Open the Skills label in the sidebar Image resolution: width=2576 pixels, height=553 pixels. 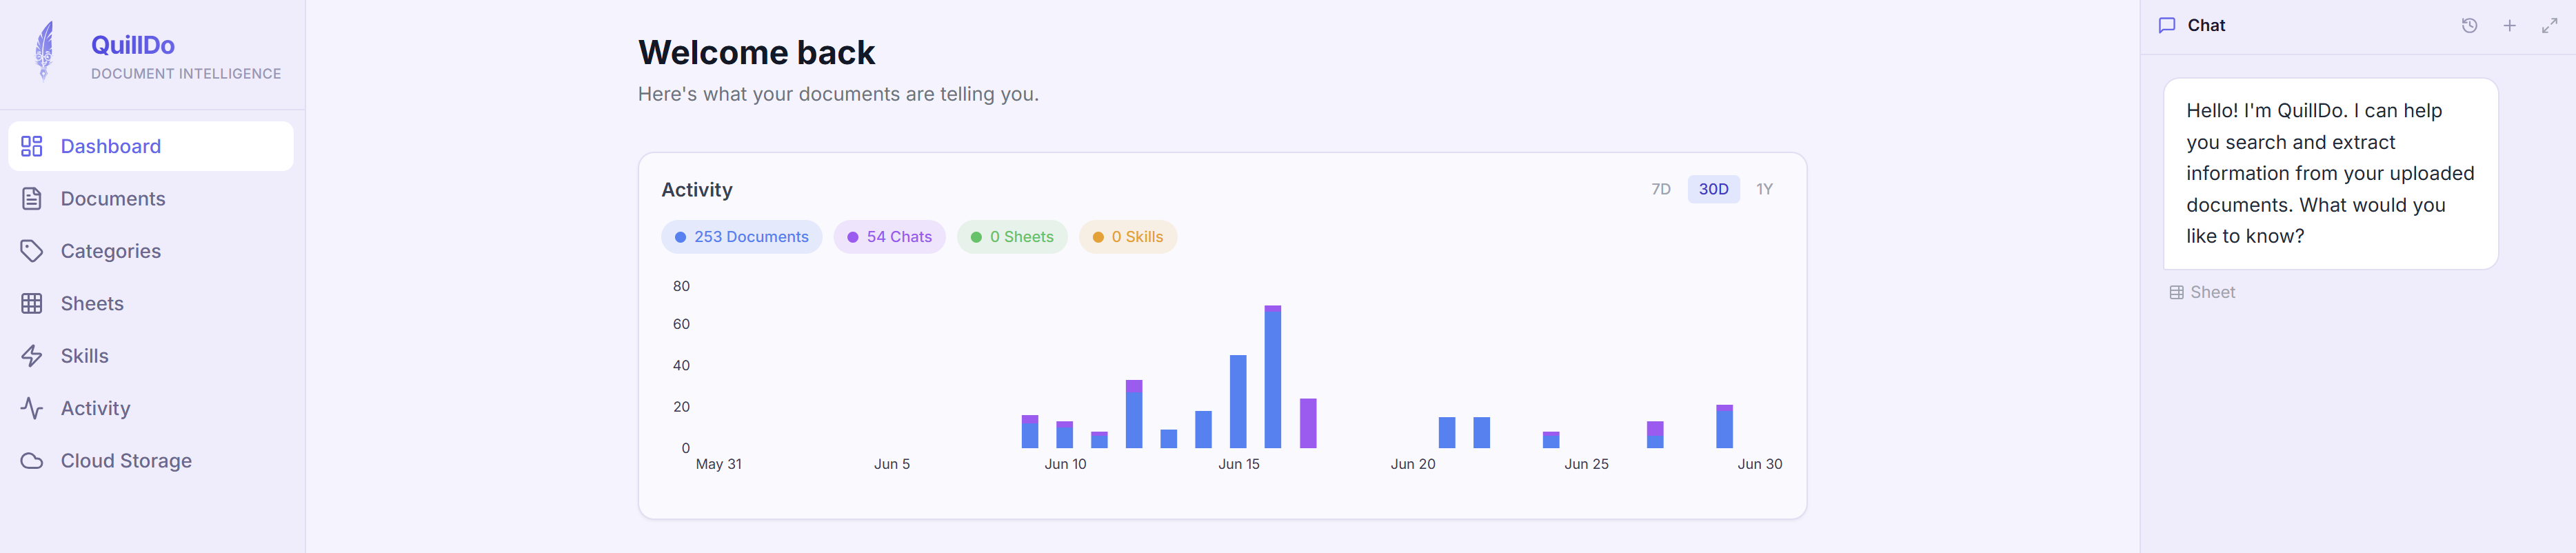pyautogui.click(x=85, y=356)
